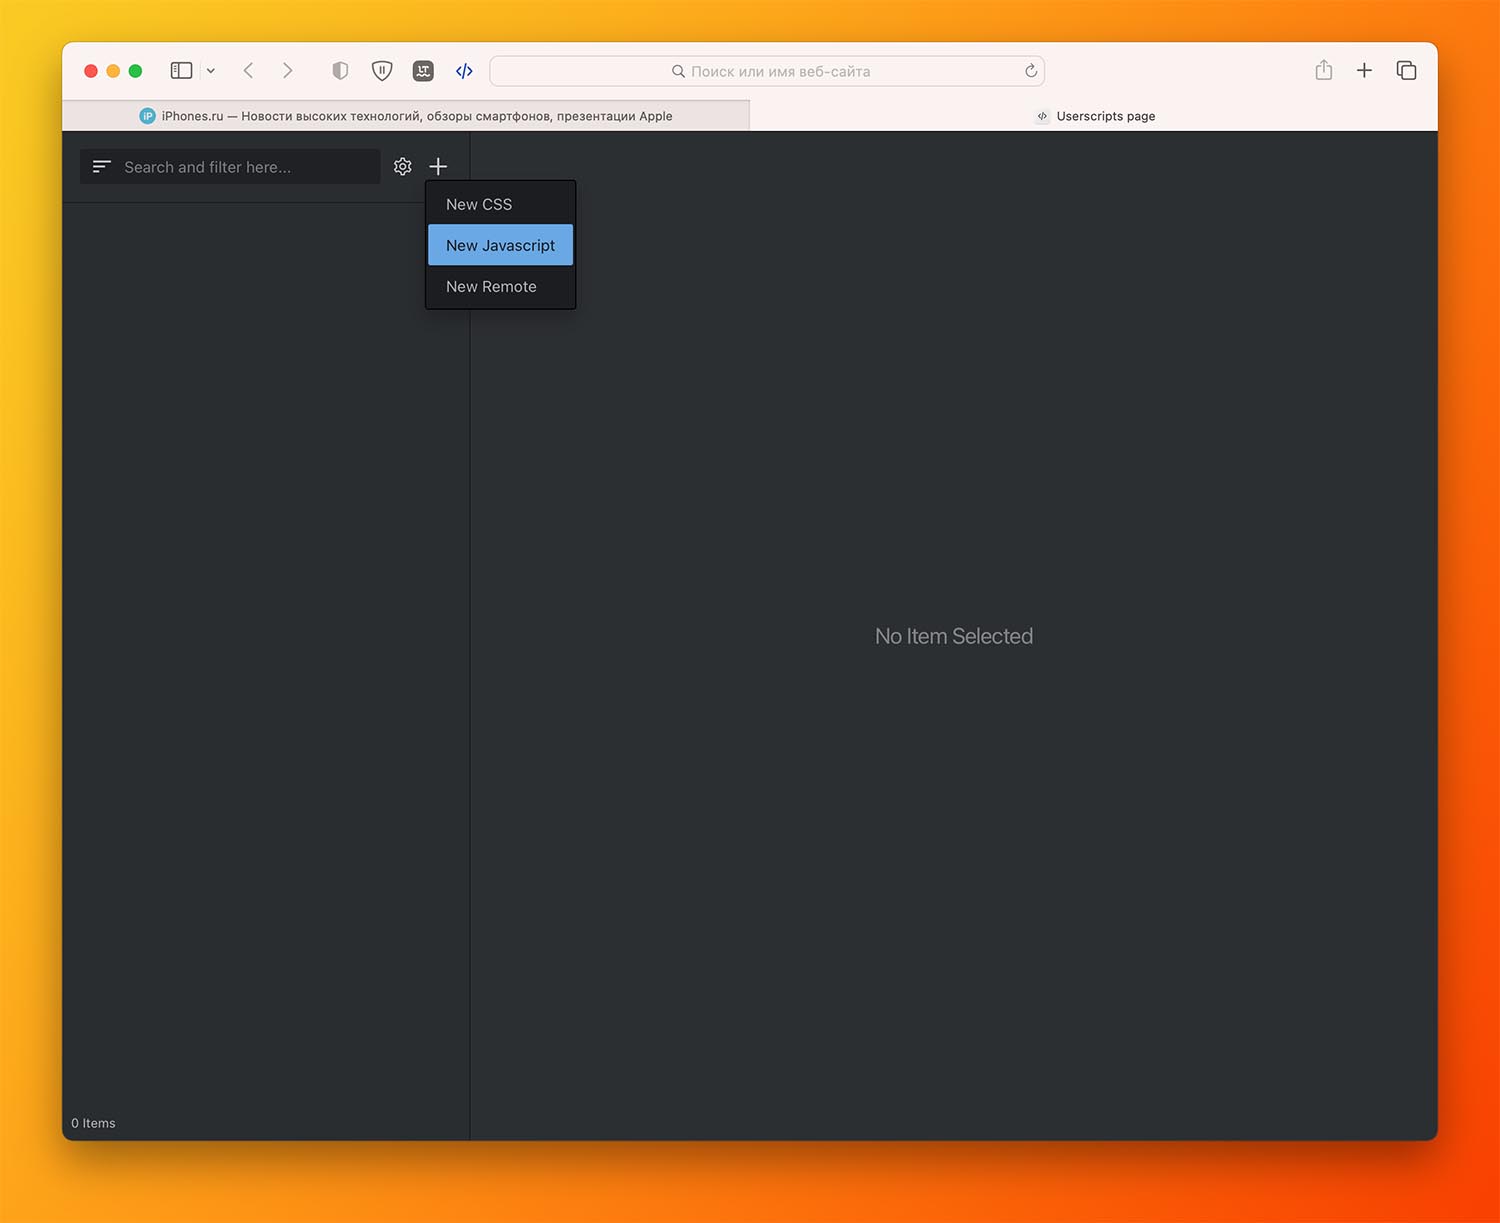This screenshot has width=1500, height=1223.
Task: Open a new Safari tab
Action: (x=1364, y=70)
